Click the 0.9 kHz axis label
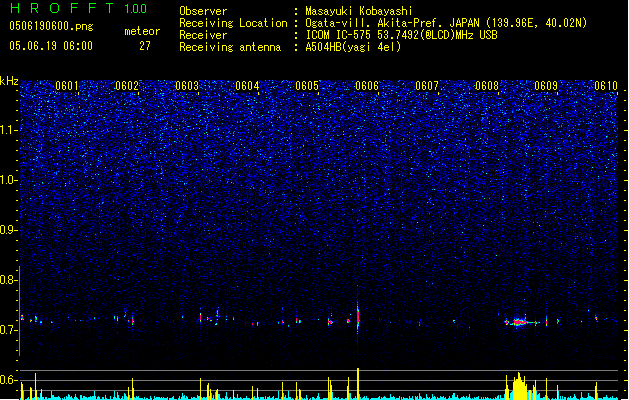 (9, 230)
